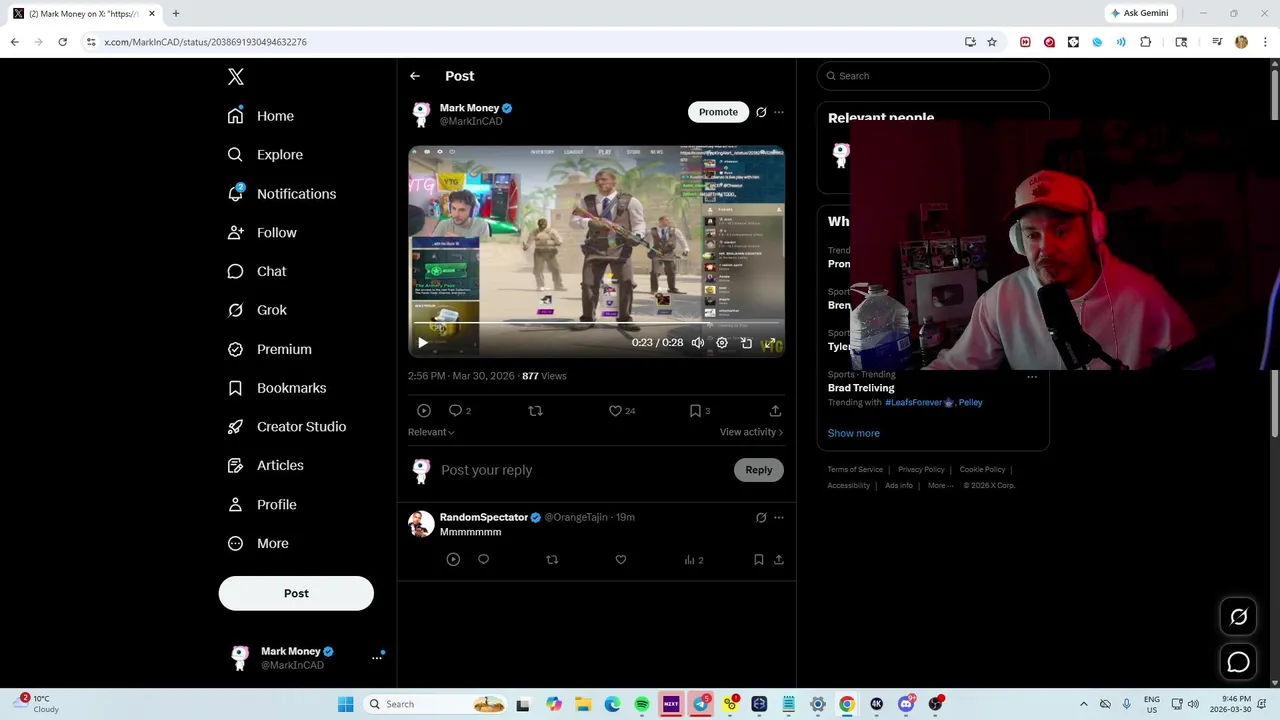Open more options on Mark Money's post

779,112
